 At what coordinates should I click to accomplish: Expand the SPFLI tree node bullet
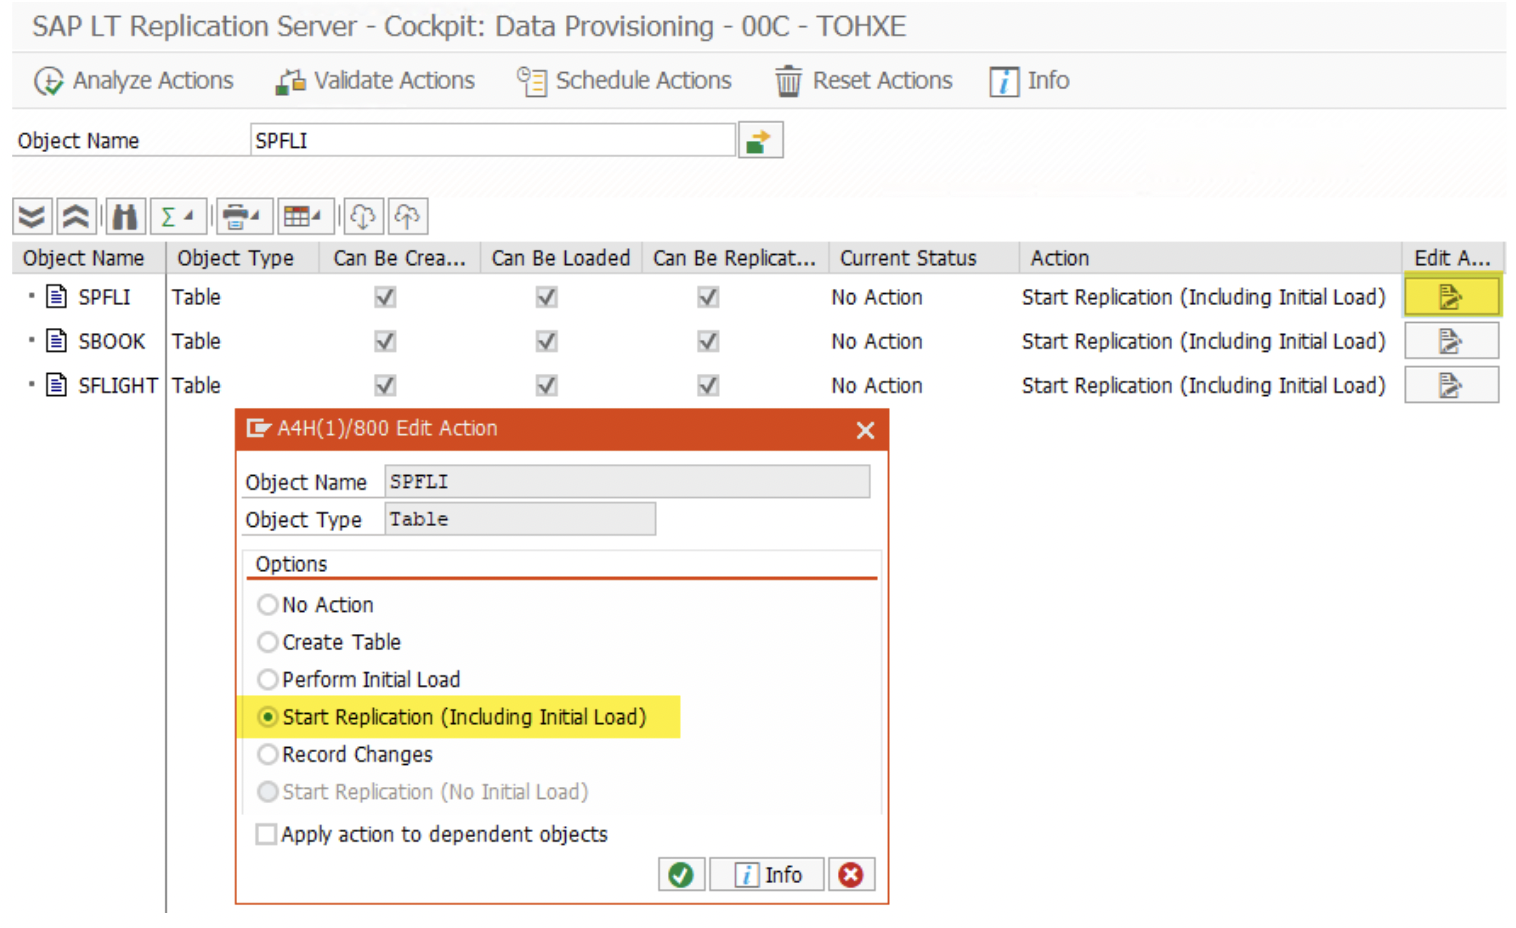pos(31,295)
